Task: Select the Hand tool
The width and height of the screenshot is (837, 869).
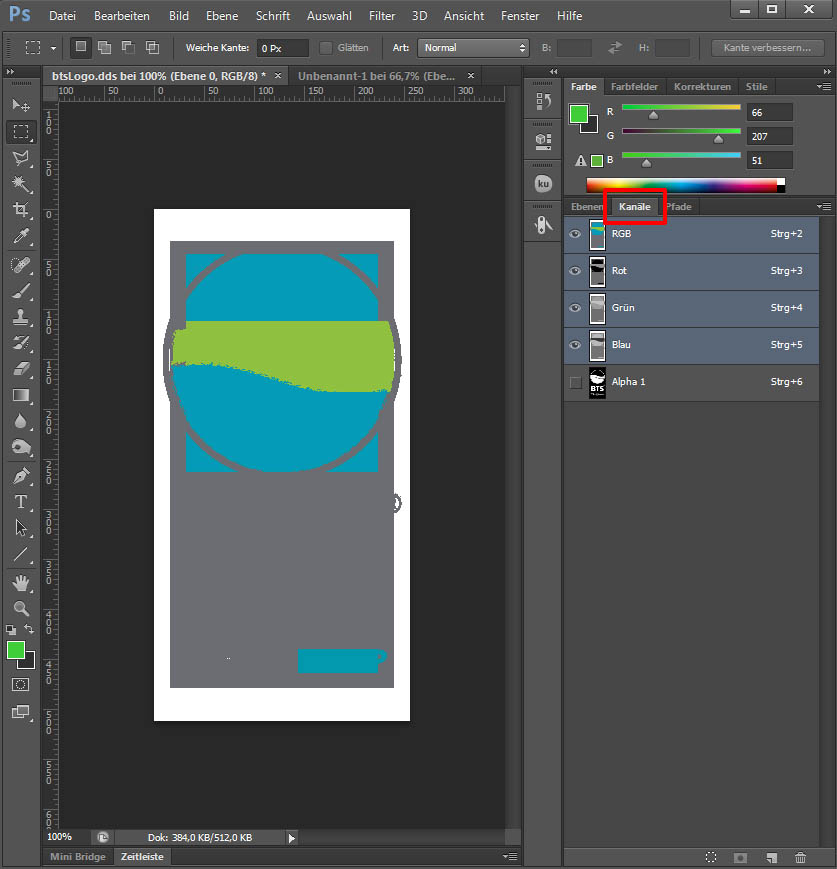Action: click(20, 582)
